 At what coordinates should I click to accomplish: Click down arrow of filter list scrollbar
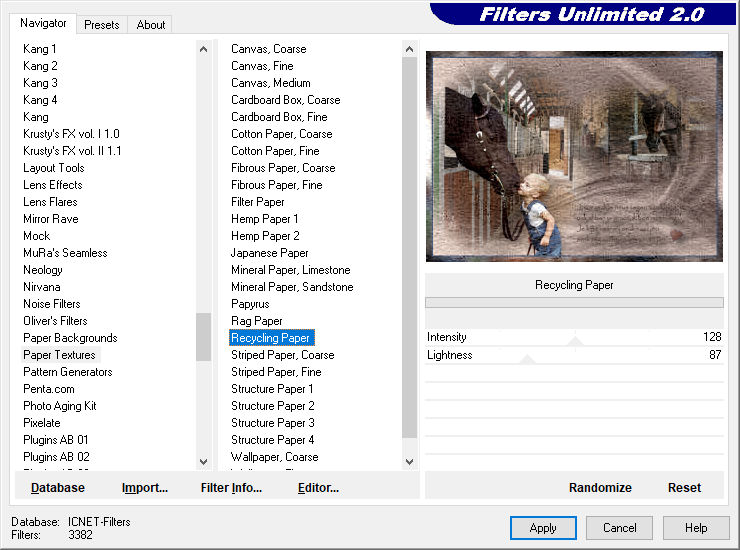coord(409,462)
